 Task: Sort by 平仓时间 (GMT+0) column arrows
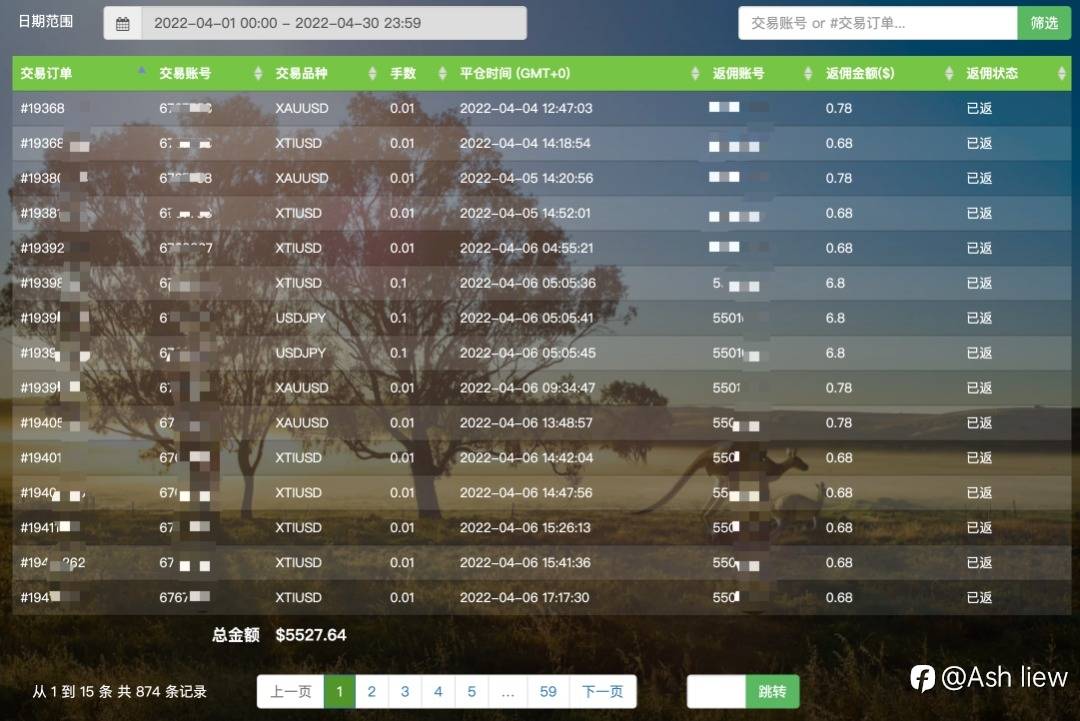pyautogui.click(x=695, y=73)
